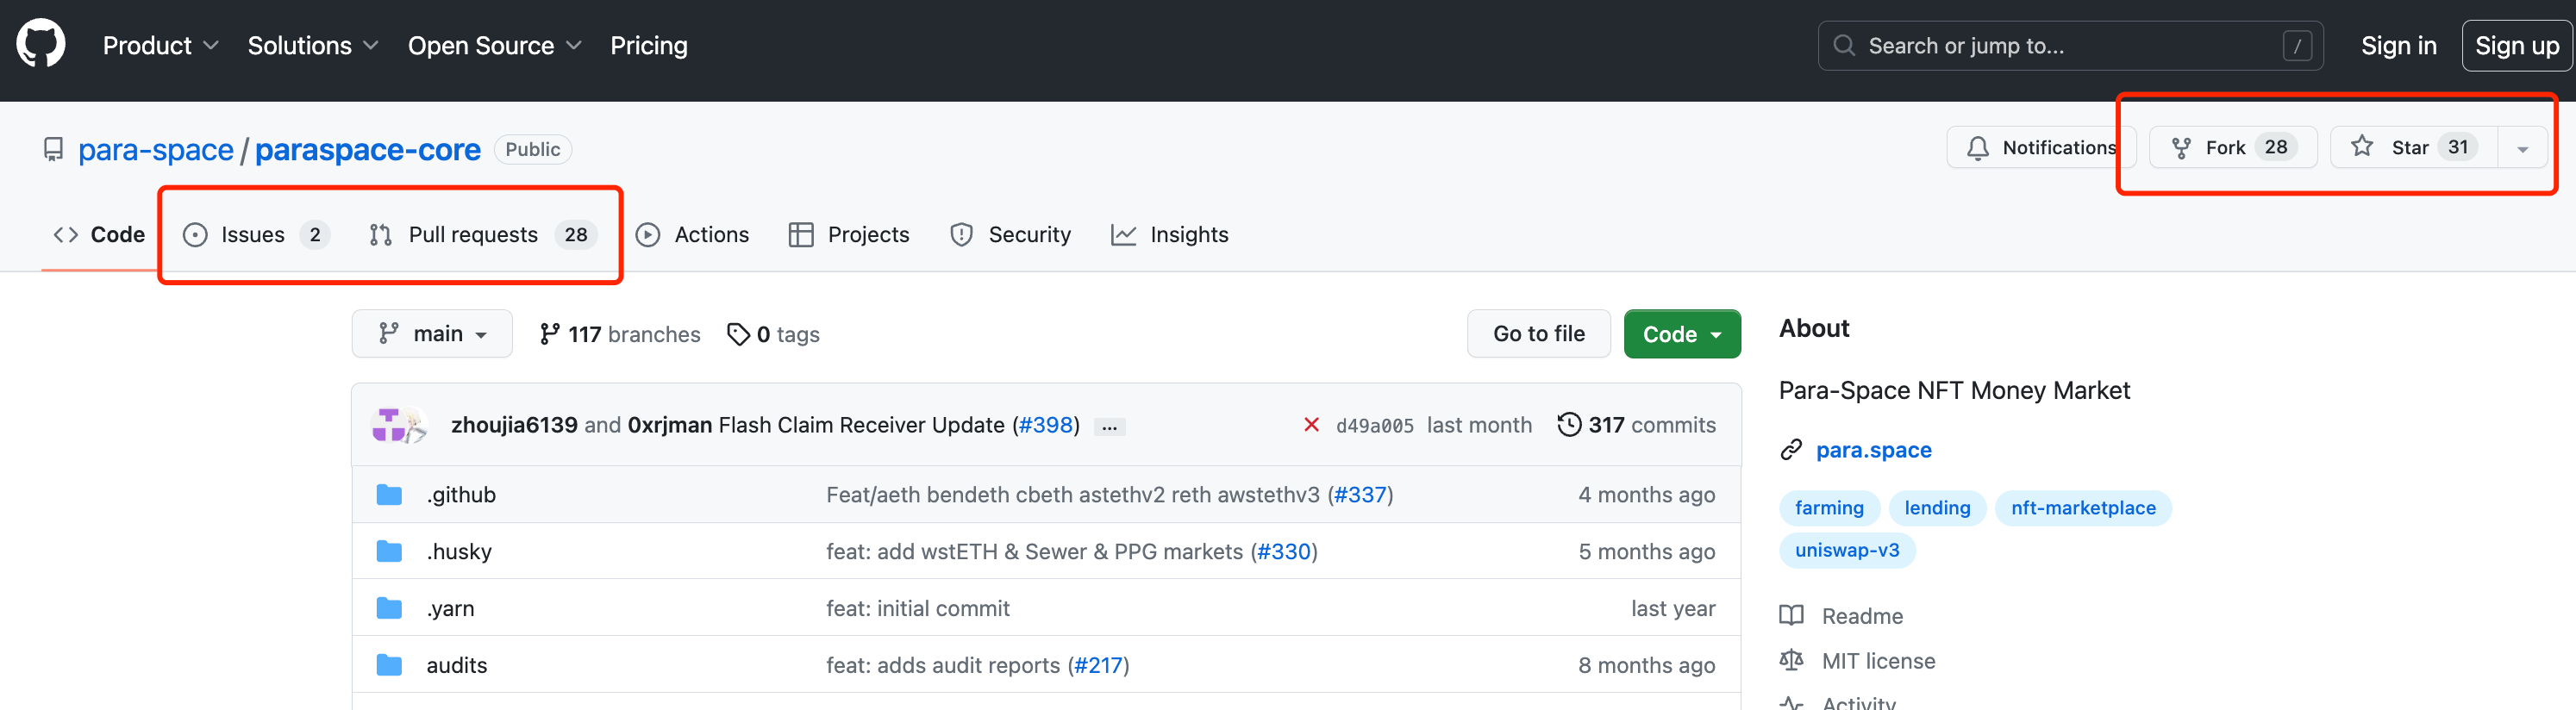
Task: Open the Security tab
Action: pyautogui.click(x=1010, y=235)
